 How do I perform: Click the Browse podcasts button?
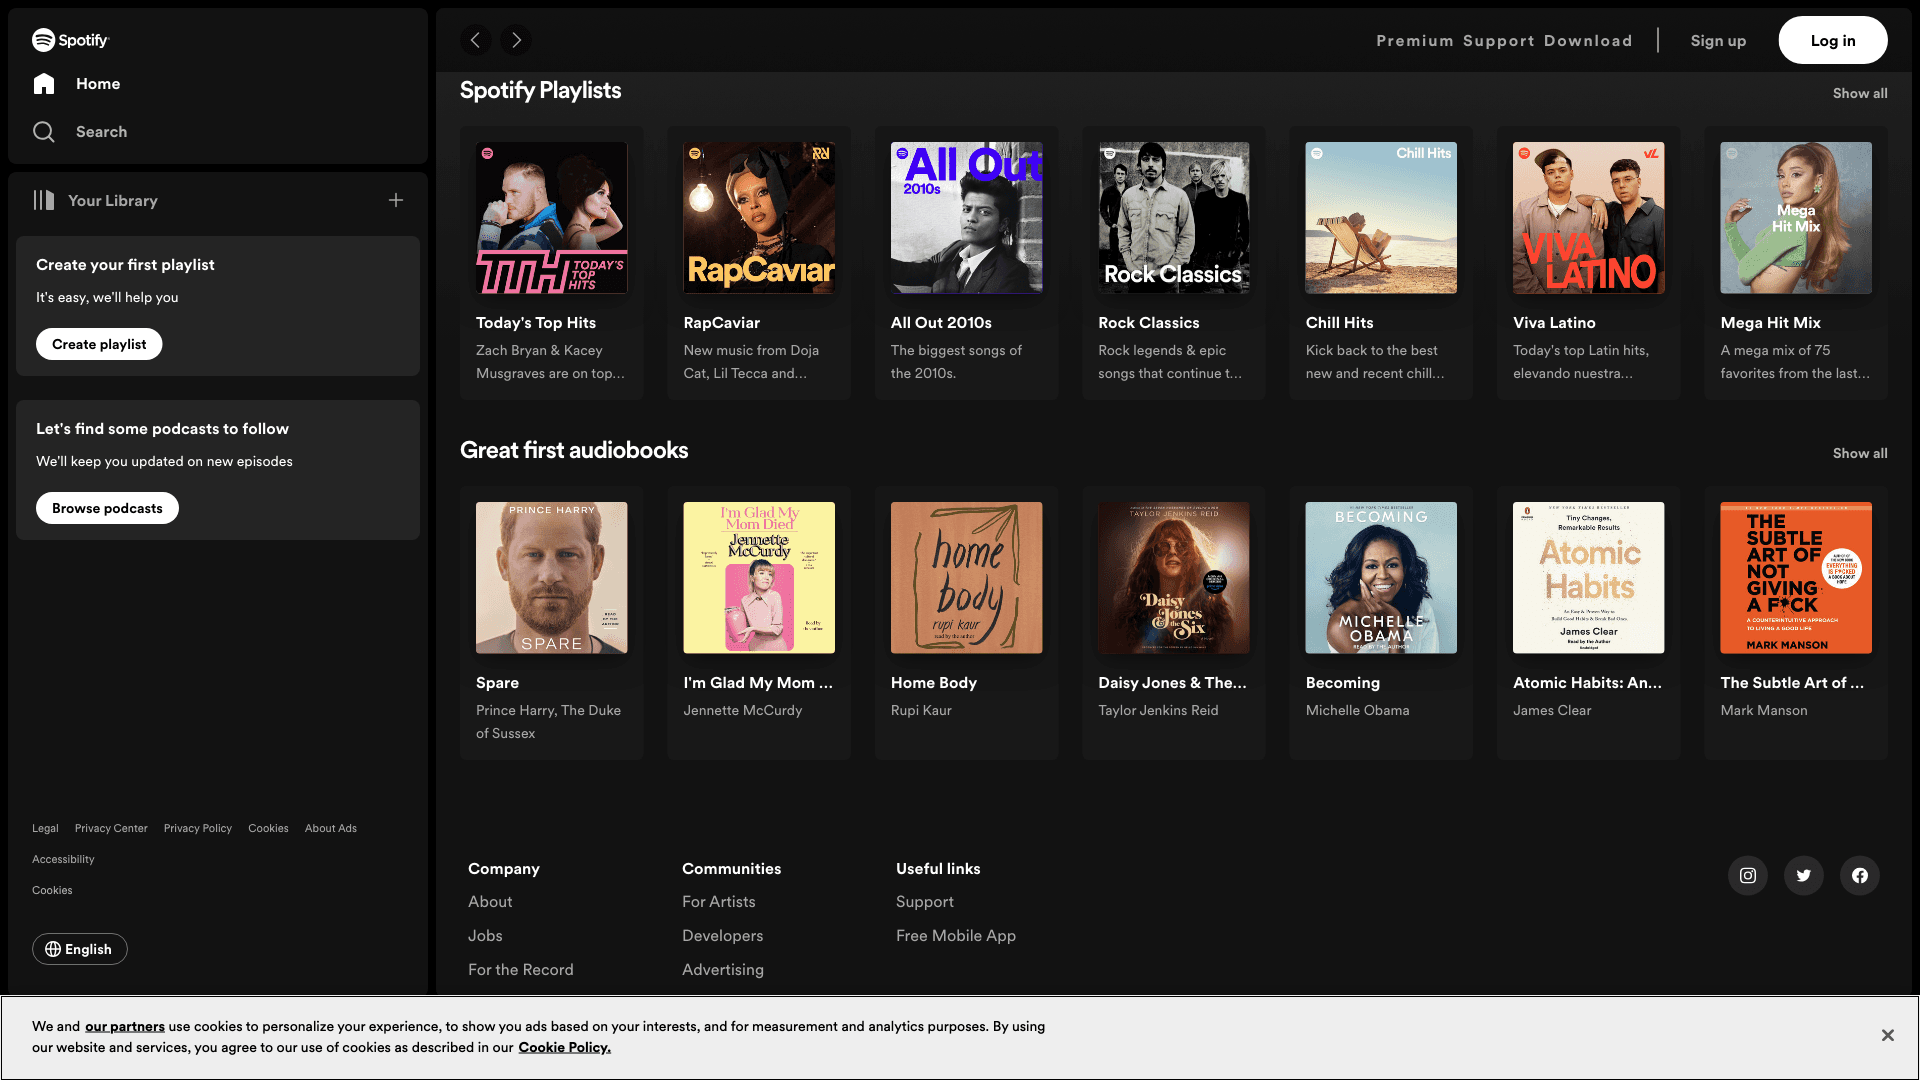click(x=107, y=508)
